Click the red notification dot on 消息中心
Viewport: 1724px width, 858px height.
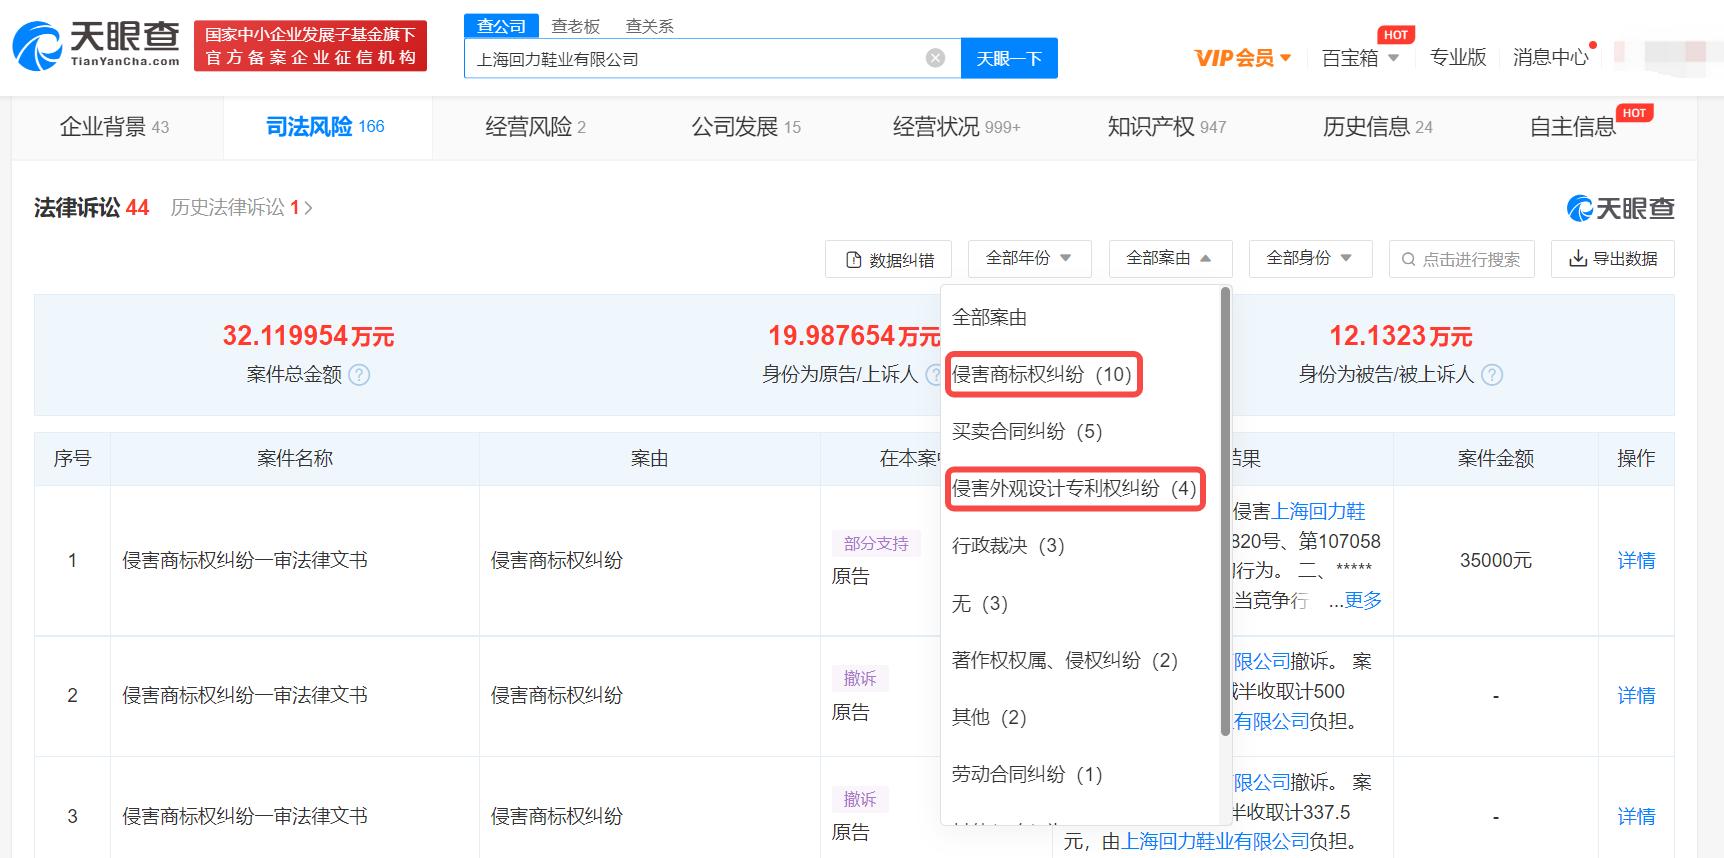point(1593,45)
